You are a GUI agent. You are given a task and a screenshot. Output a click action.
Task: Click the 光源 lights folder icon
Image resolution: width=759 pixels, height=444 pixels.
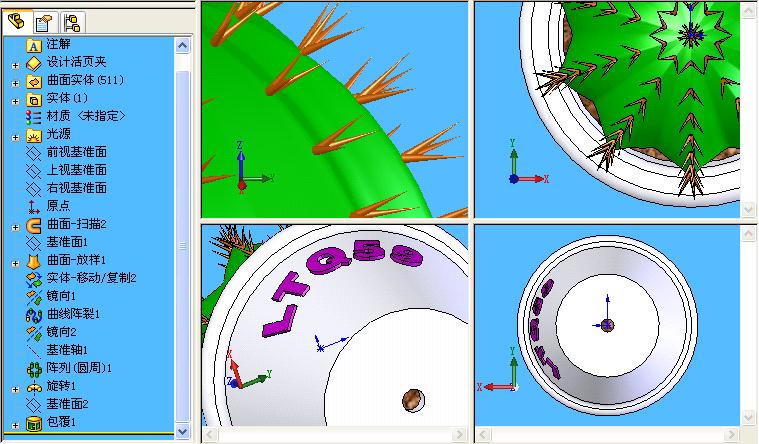(33, 135)
